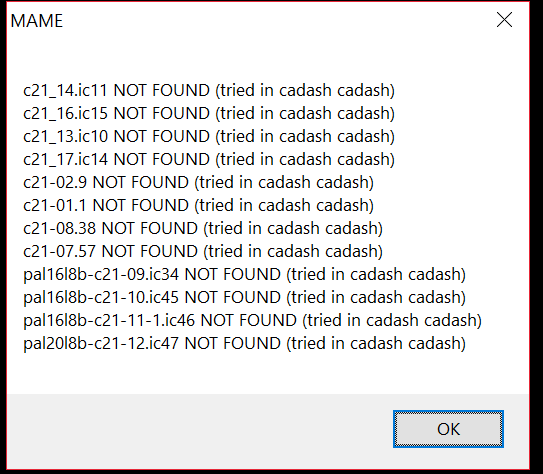Click the c21-01.1 NOT FOUND line

pos(198,205)
